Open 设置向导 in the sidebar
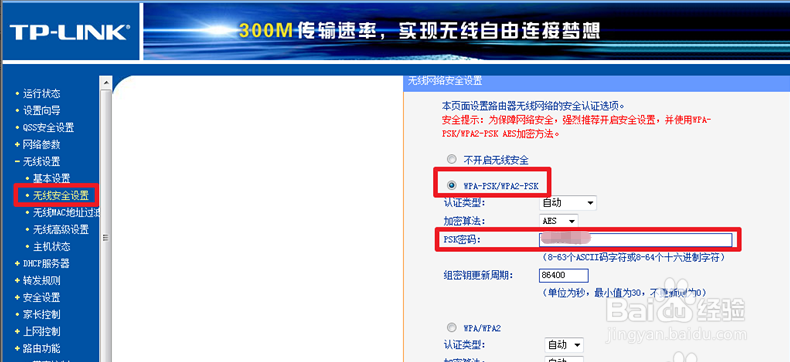The image size is (790, 362). [41, 111]
